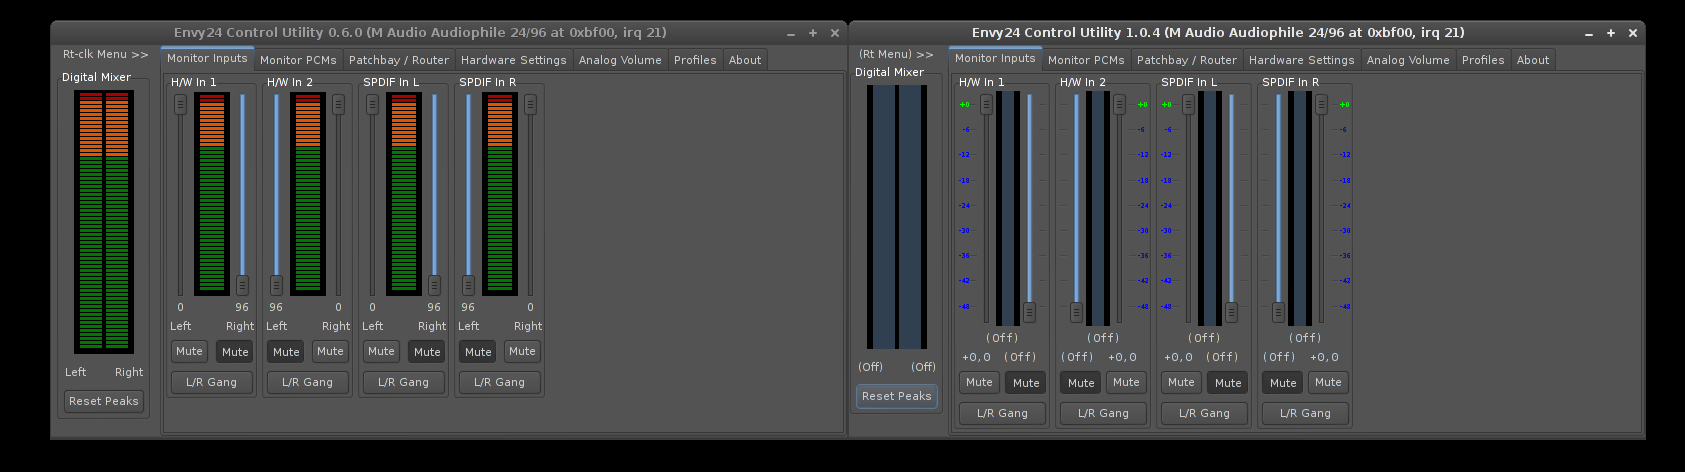Select Monitor Inputs tab in 1.0.4 window

point(995,59)
